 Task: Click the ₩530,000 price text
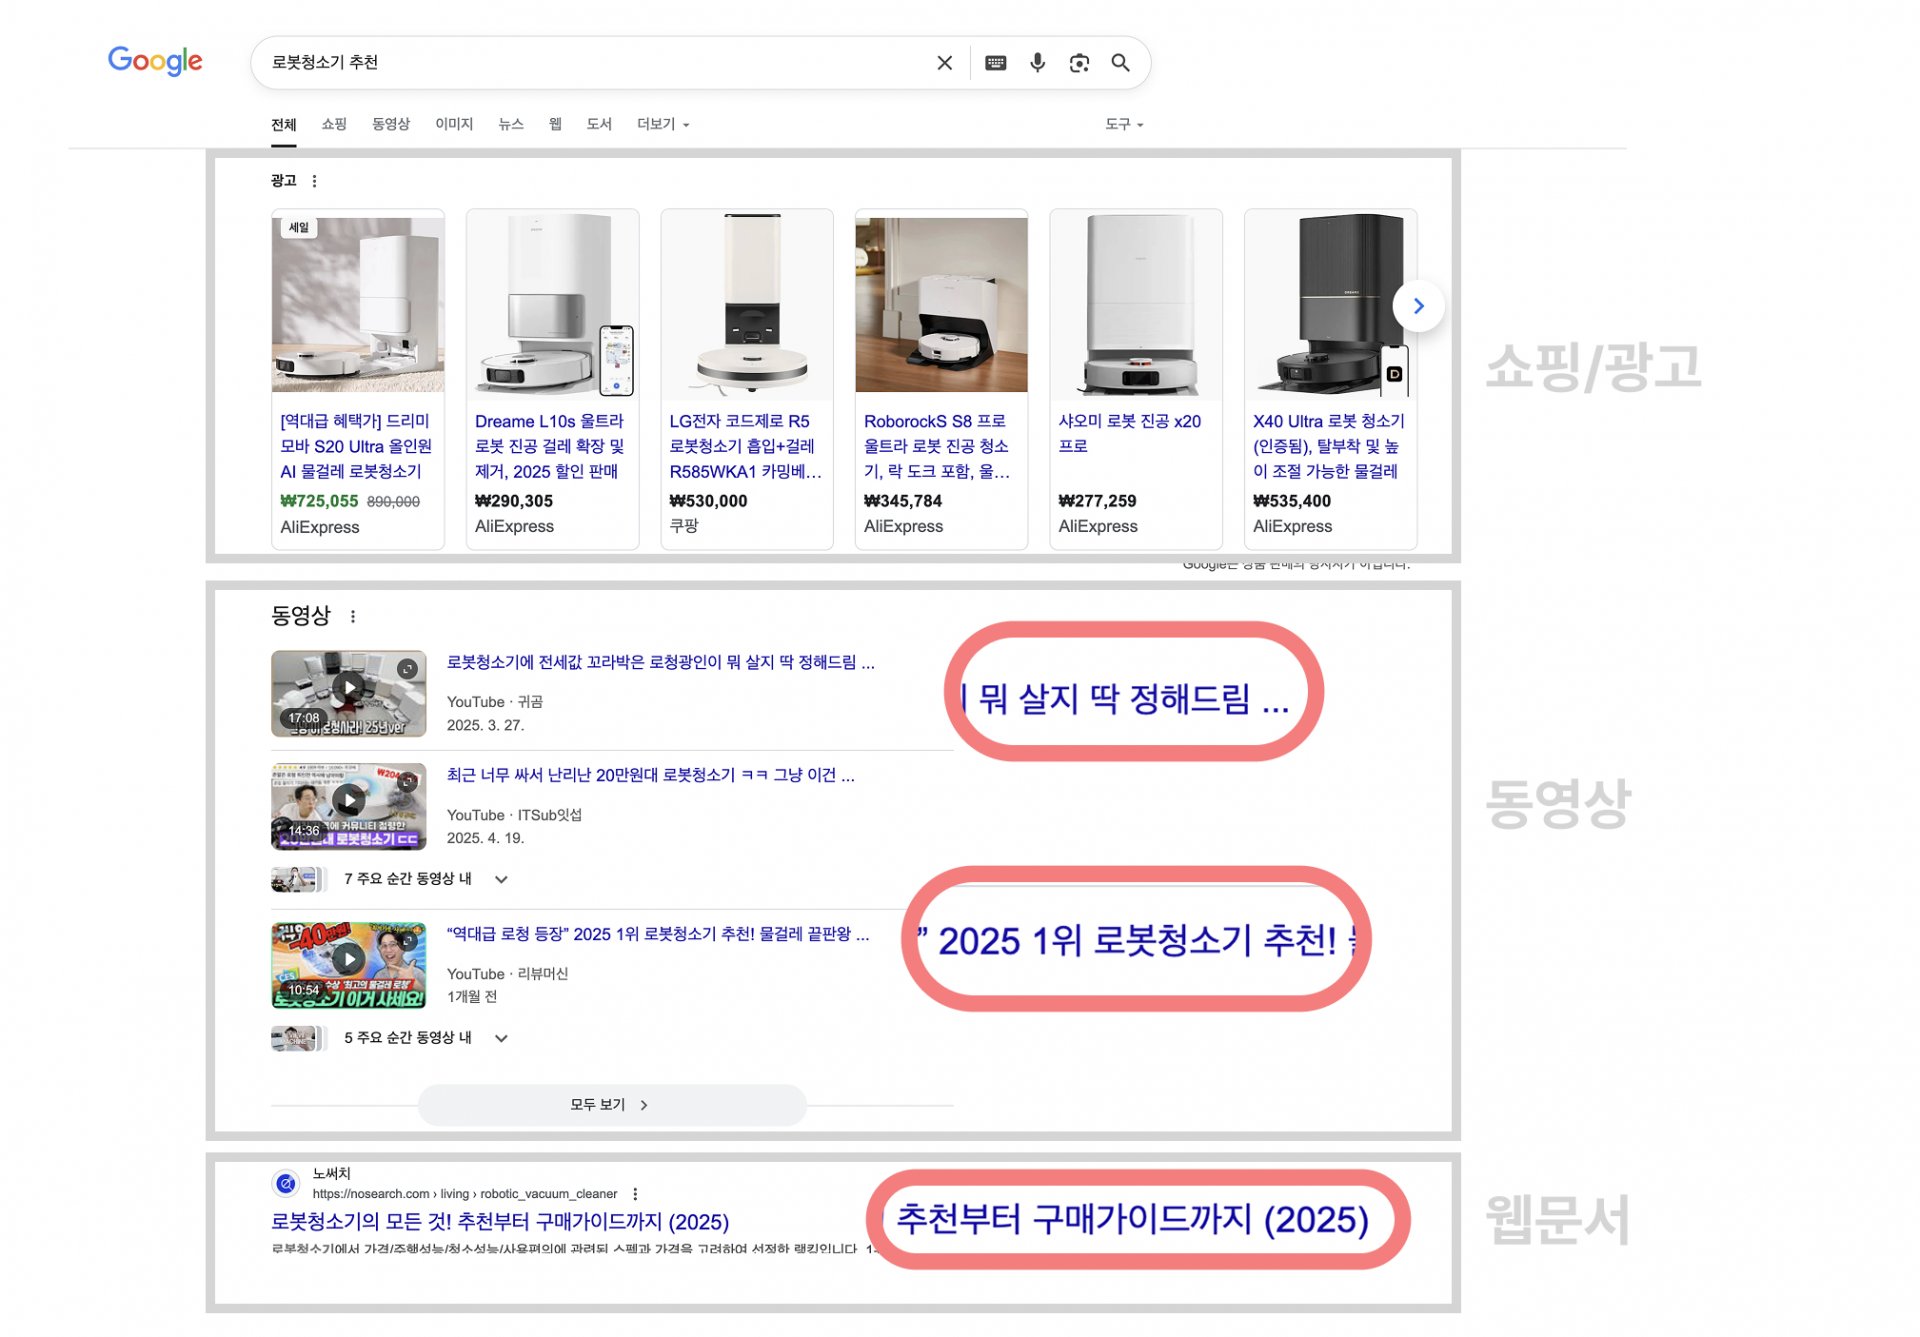pos(708,501)
